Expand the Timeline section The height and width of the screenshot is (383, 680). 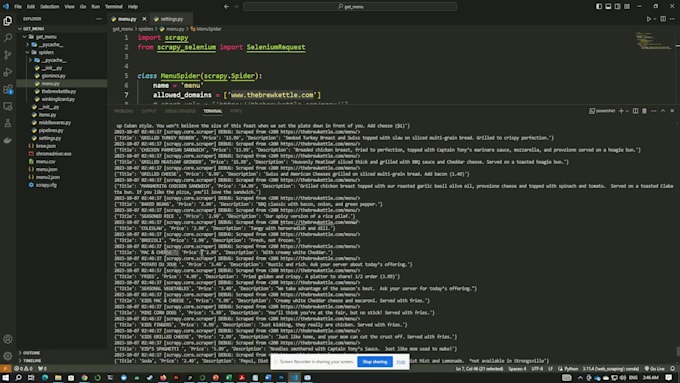click(x=32, y=360)
